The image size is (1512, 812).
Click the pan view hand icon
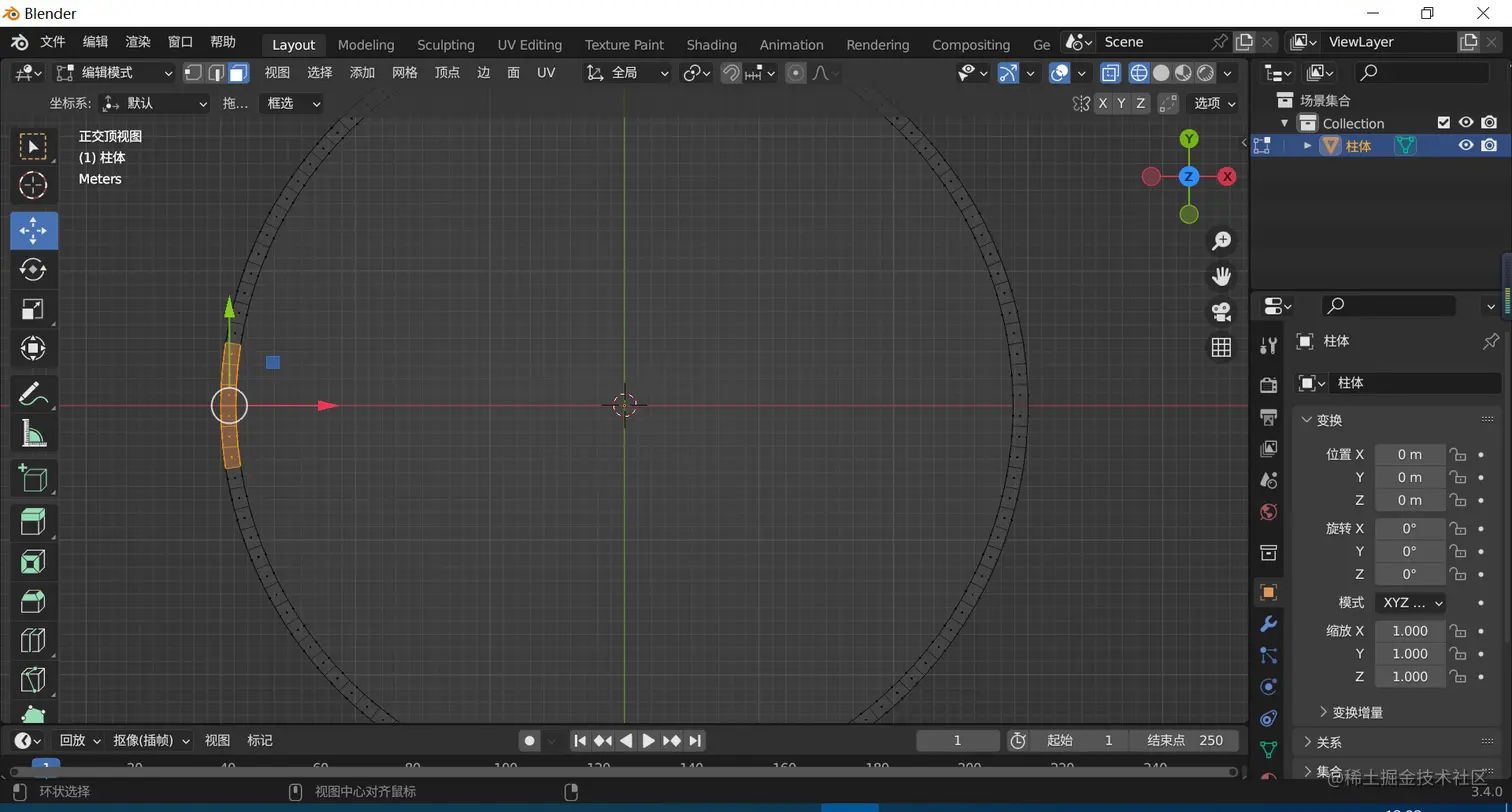pyautogui.click(x=1221, y=276)
